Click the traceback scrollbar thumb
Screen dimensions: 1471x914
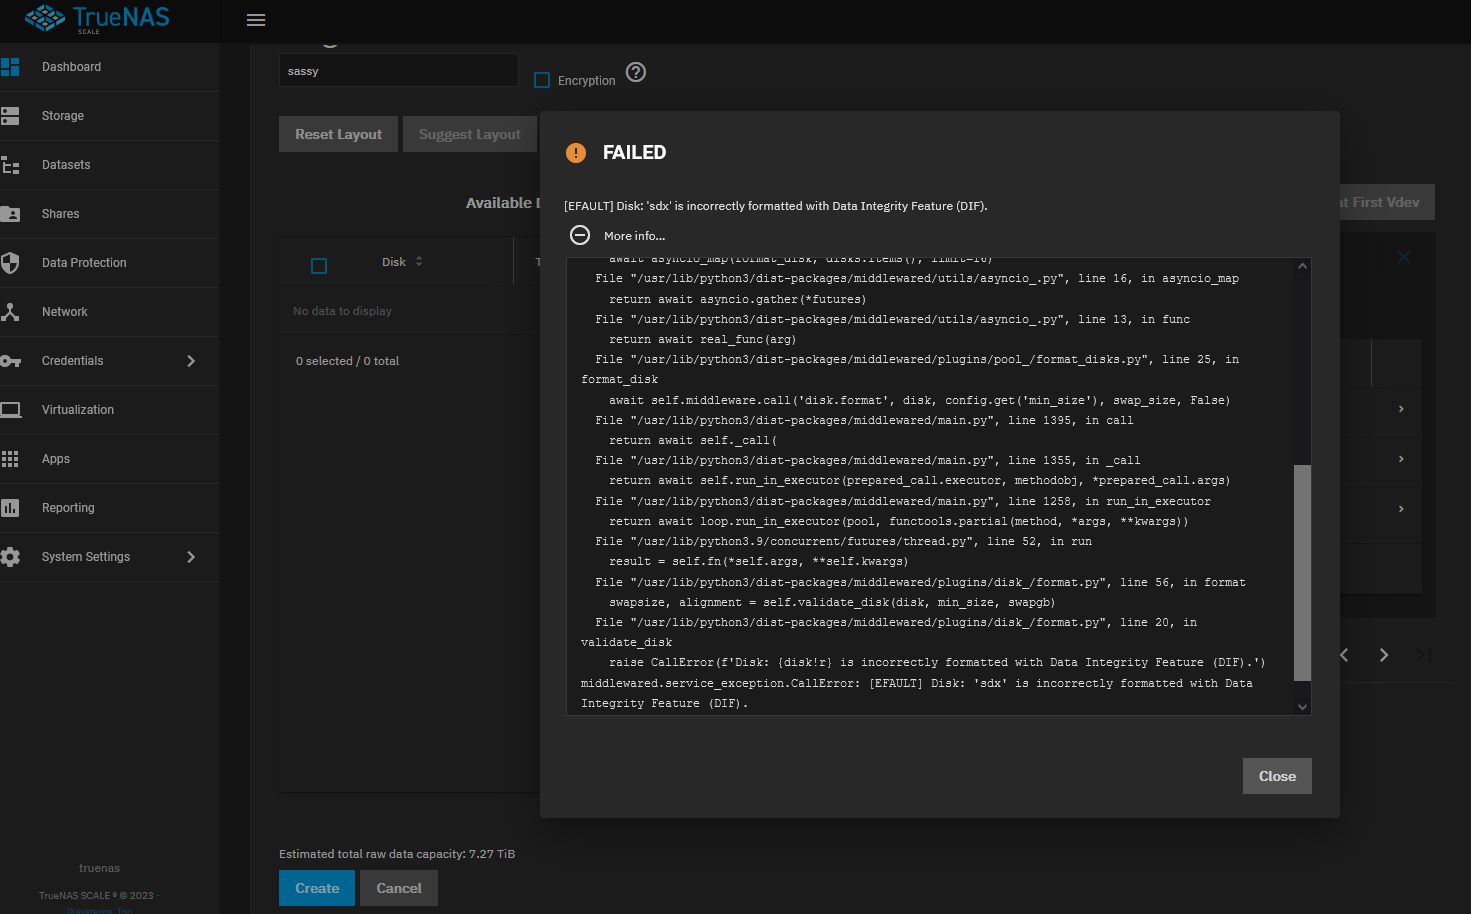point(1302,572)
